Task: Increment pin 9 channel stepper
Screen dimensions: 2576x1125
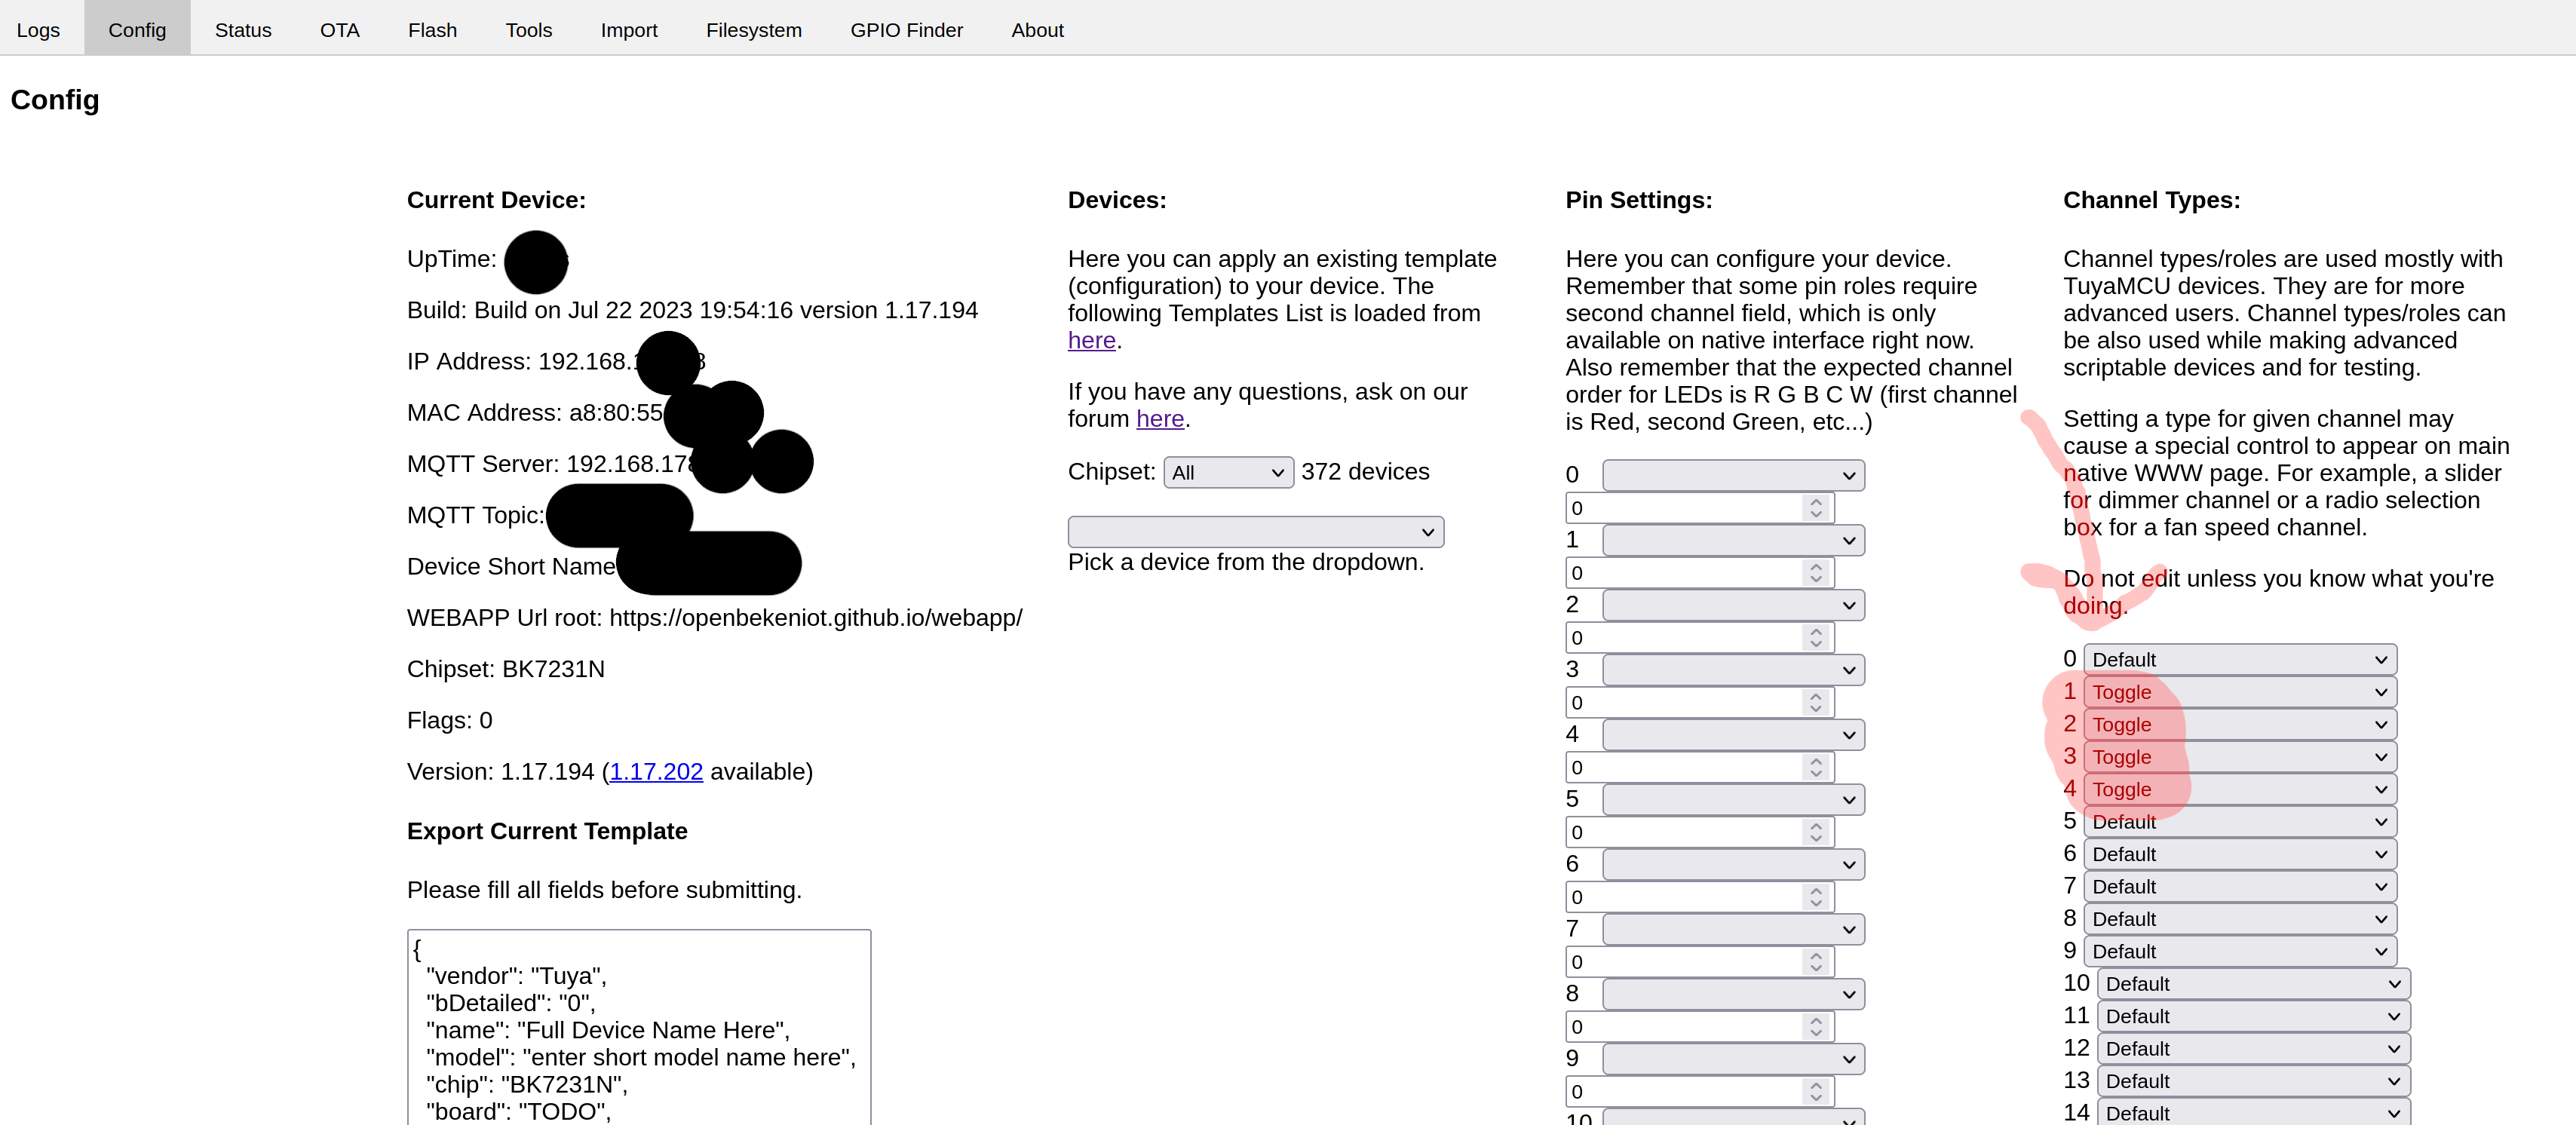Action: click(x=1816, y=1085)
